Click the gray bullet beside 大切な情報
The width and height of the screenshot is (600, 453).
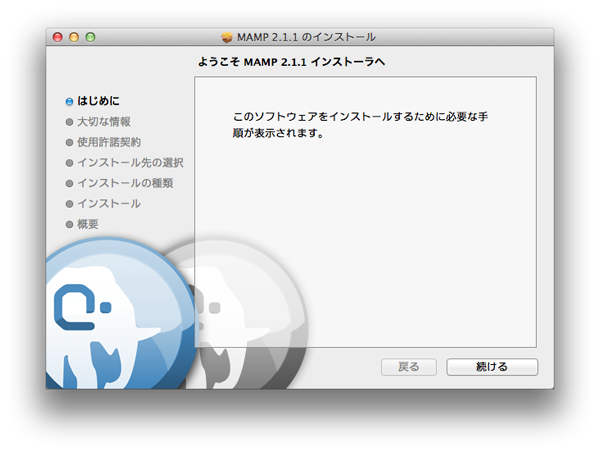pos(69,122)
